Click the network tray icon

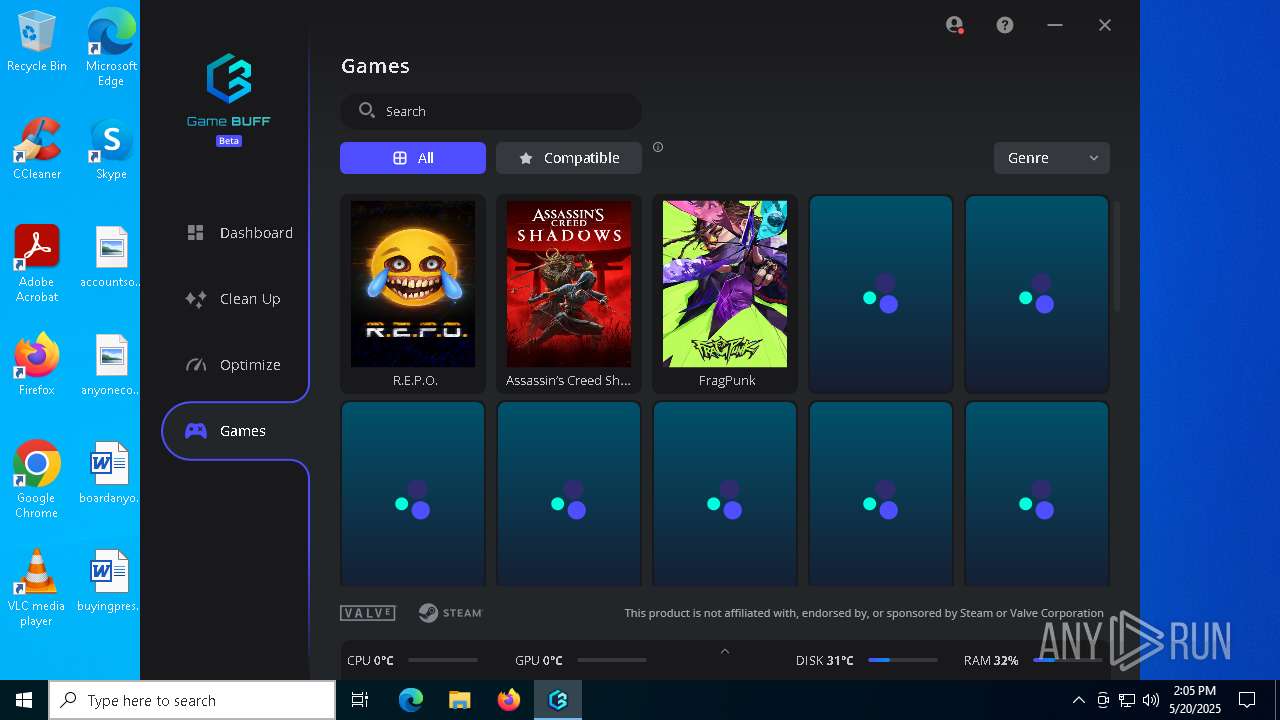[x=1127, y=700]
